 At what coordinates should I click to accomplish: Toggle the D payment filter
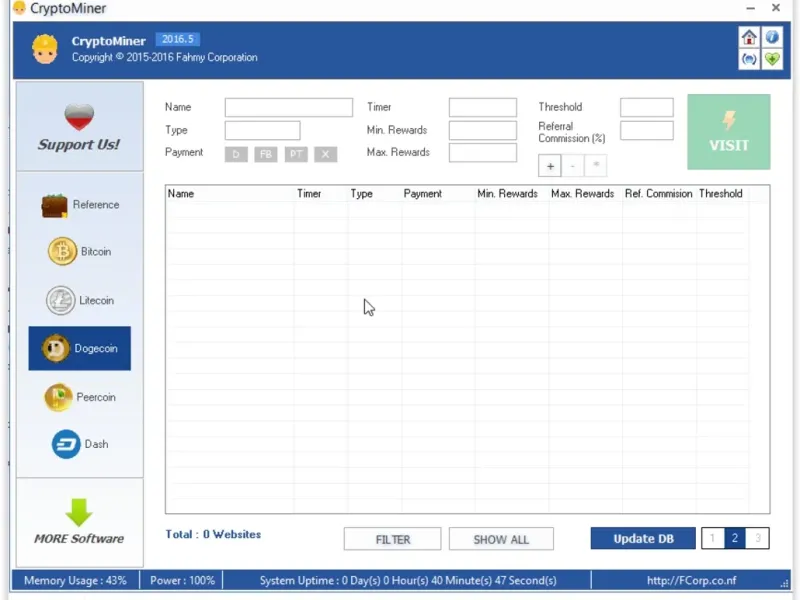[x=236, y=154]
